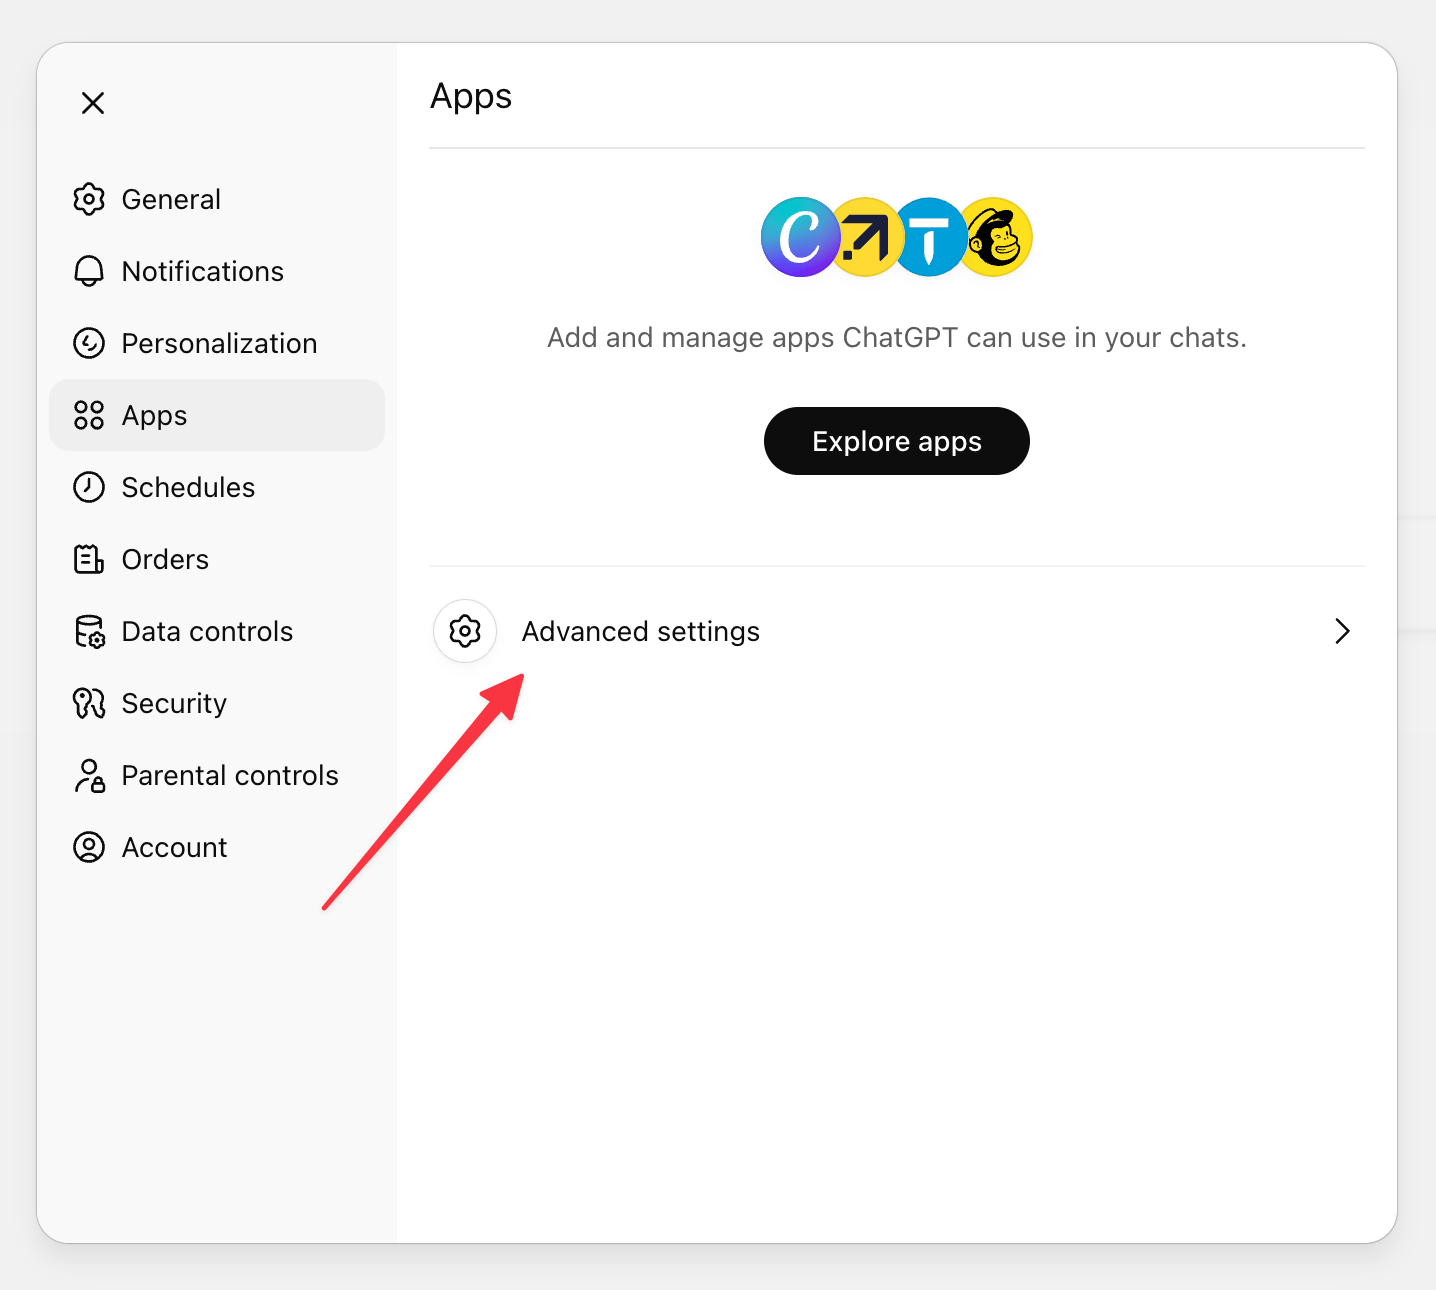
Task: Click the Data controls database icon
Action: (89, 631)
